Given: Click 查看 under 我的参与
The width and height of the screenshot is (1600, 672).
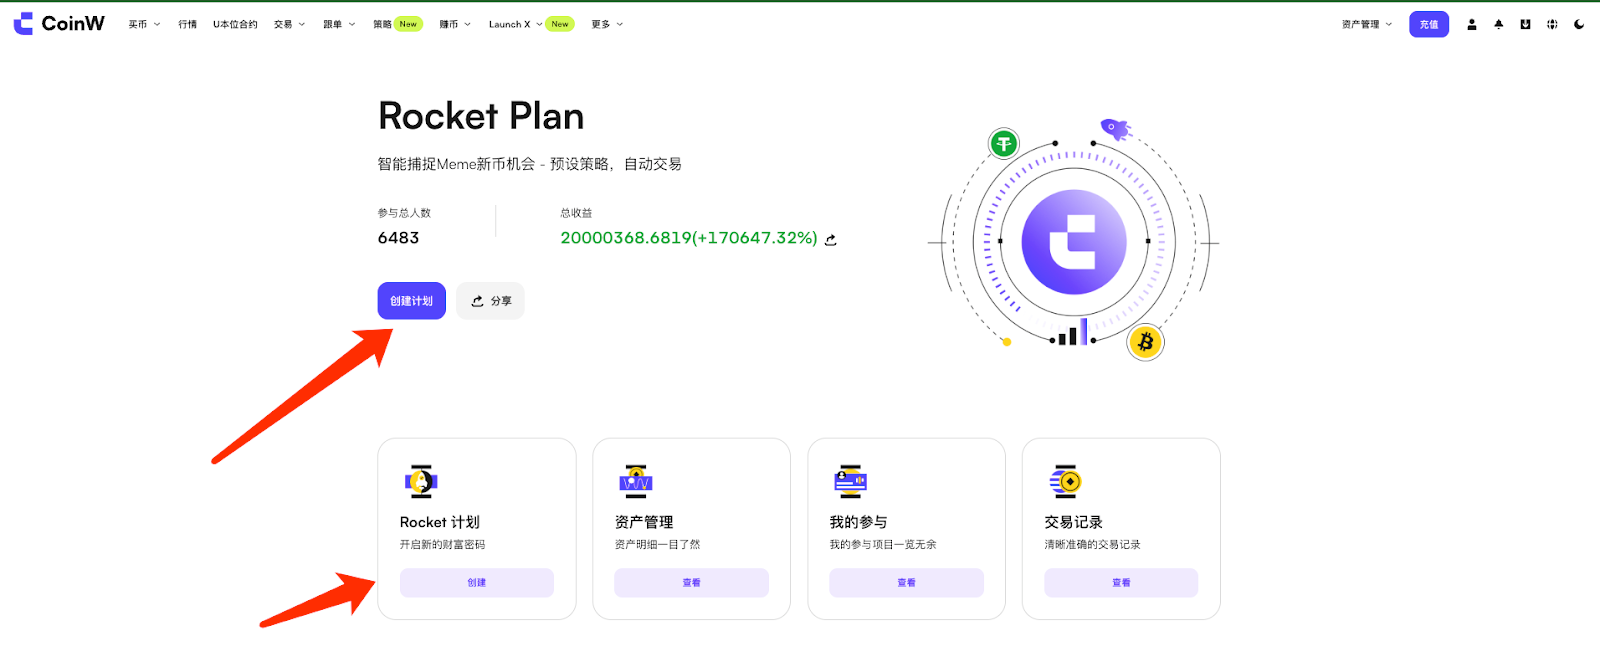Looking at the screenshot, I should [906, 583].
